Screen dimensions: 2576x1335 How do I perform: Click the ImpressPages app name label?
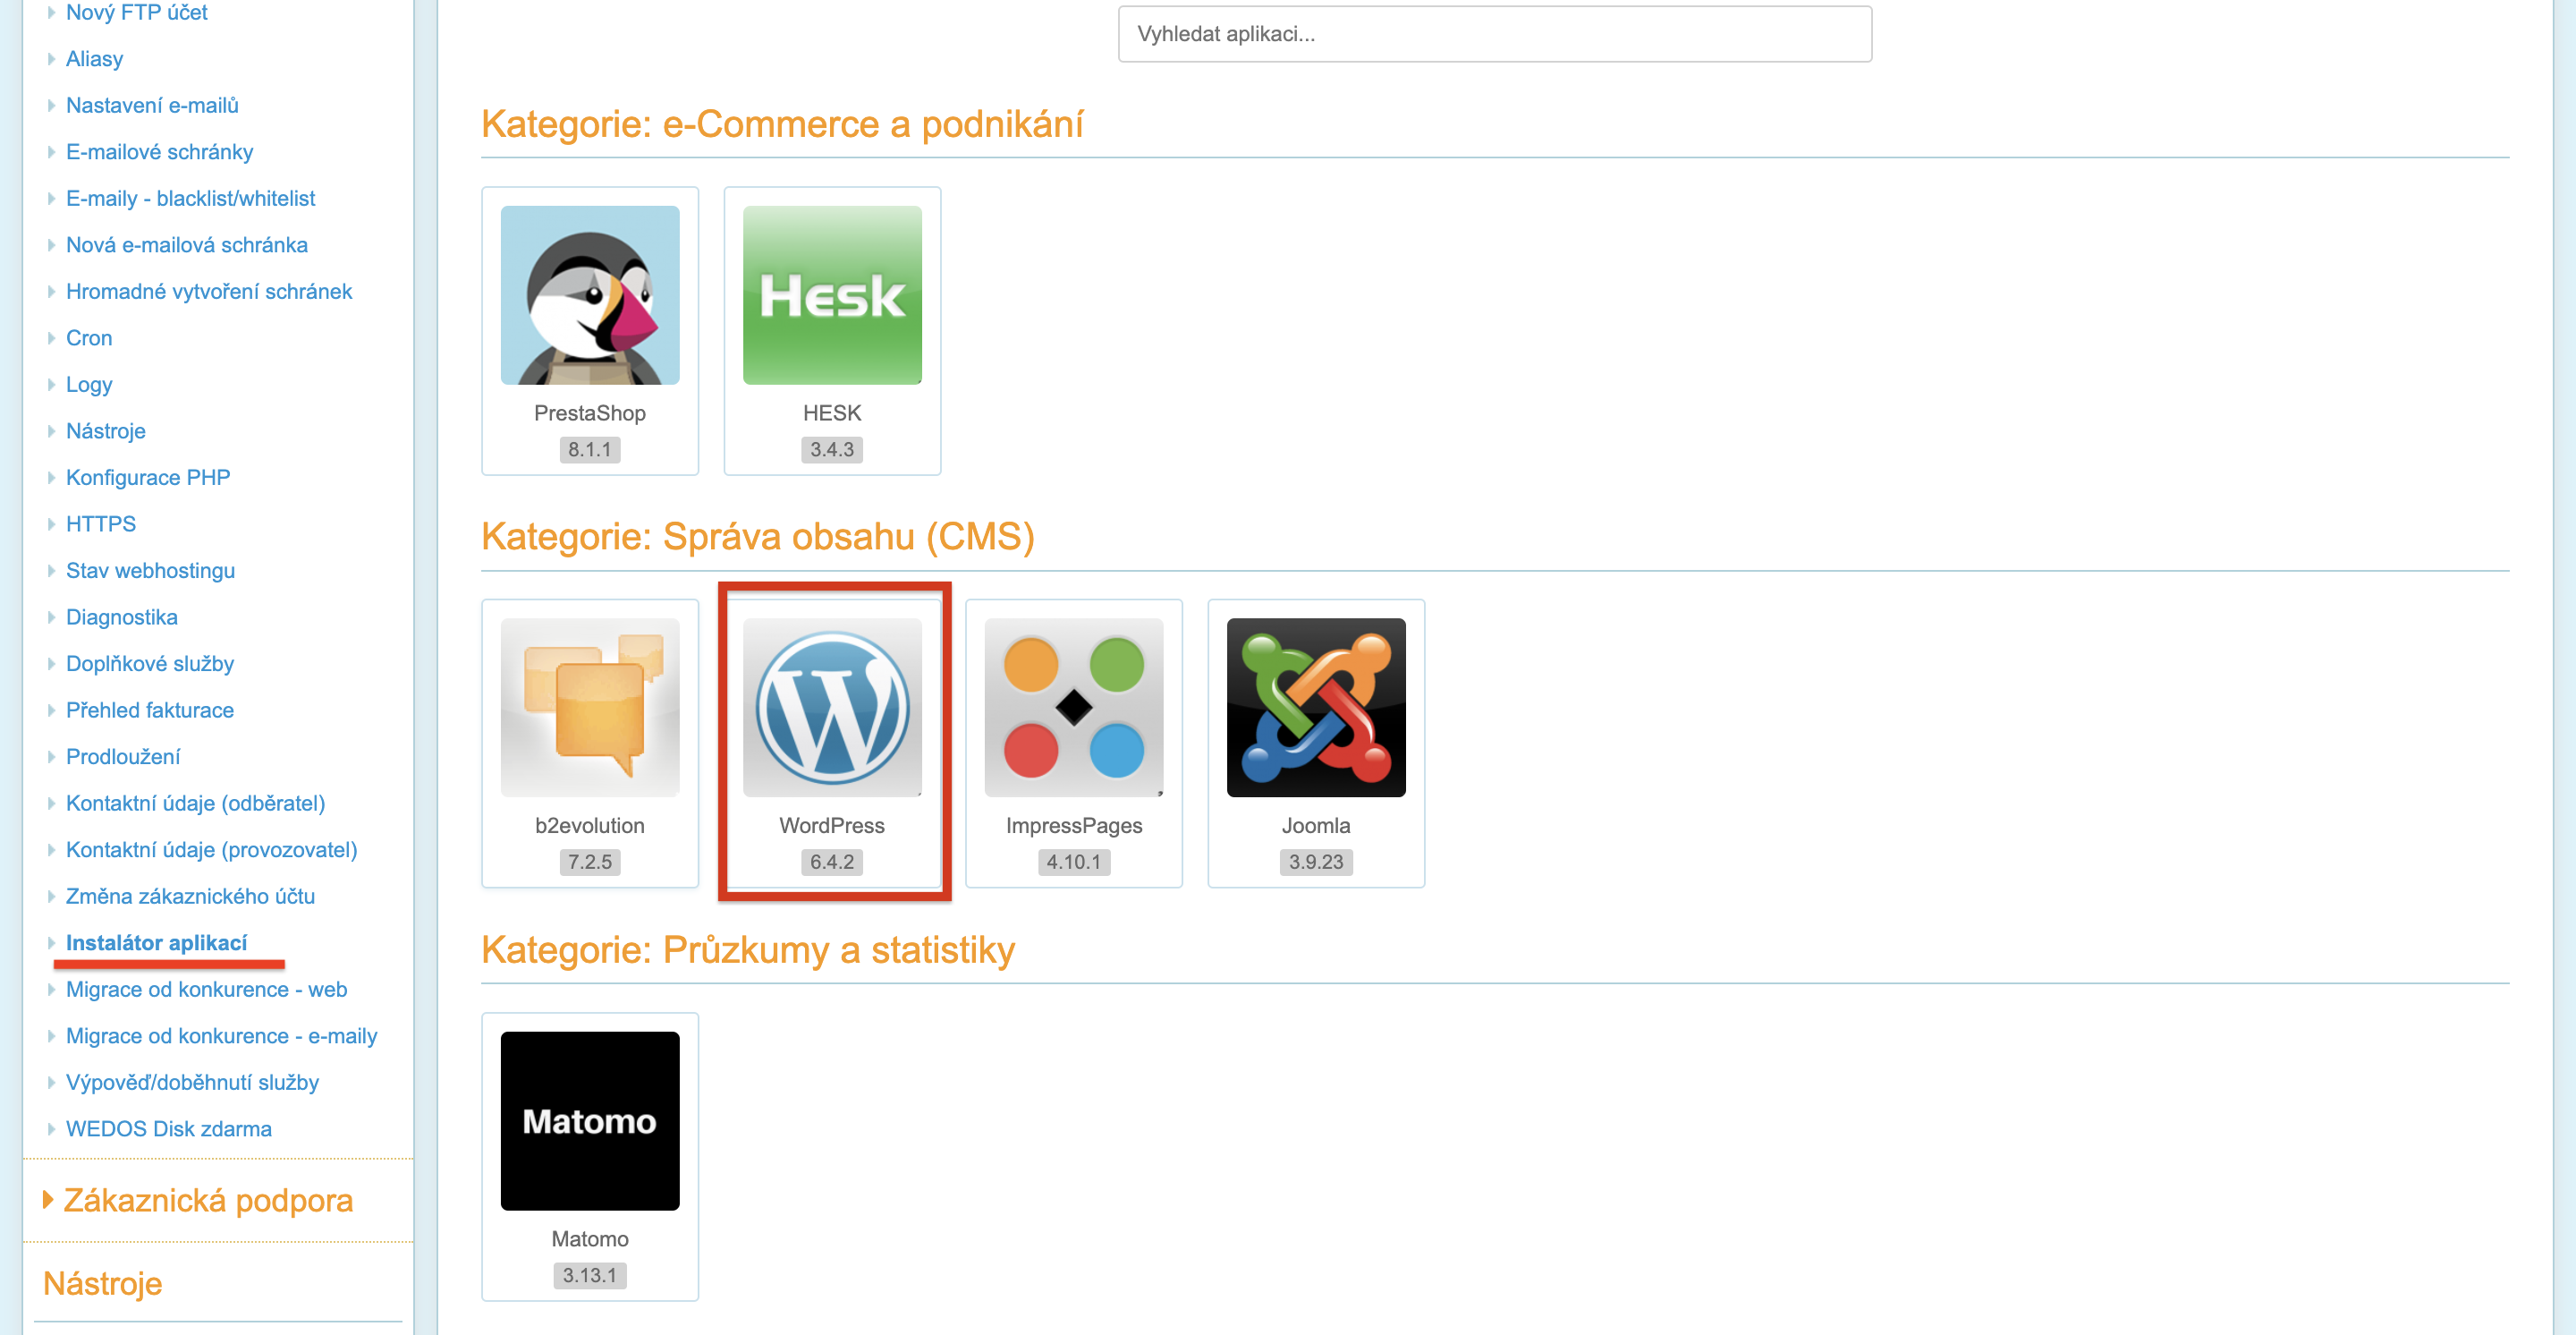point(1074,826)
